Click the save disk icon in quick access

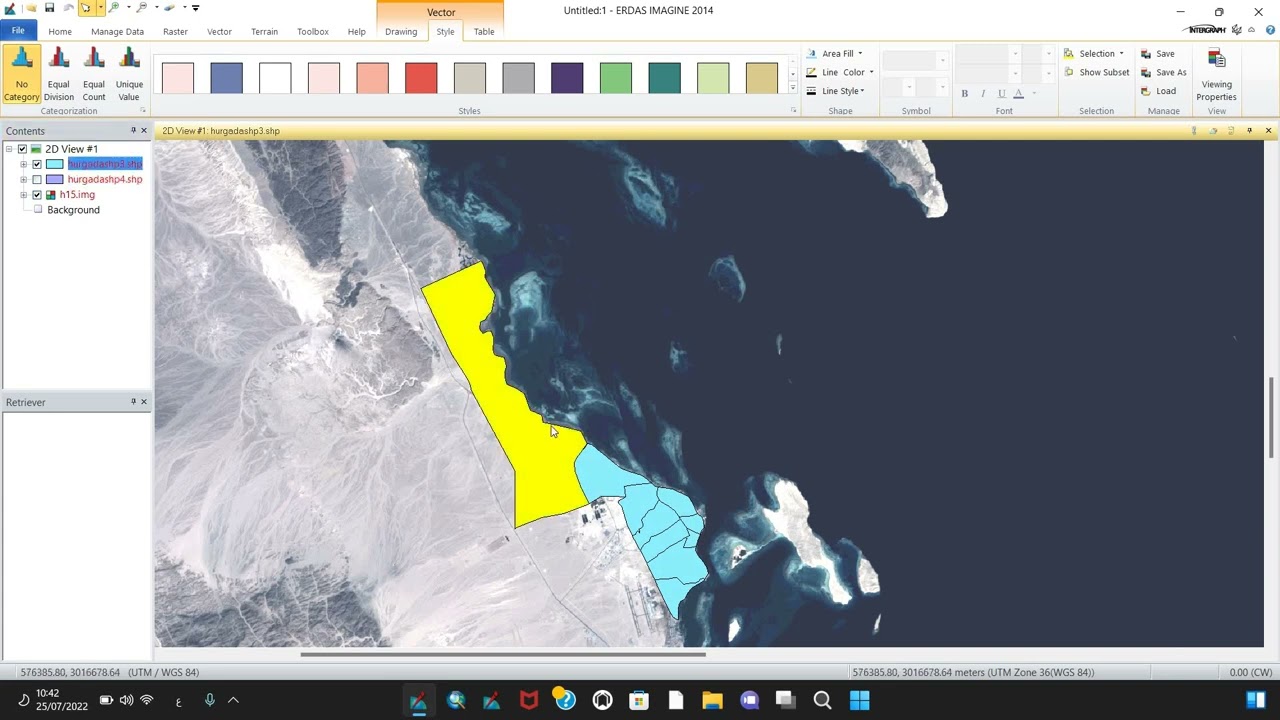click(49, 8)
